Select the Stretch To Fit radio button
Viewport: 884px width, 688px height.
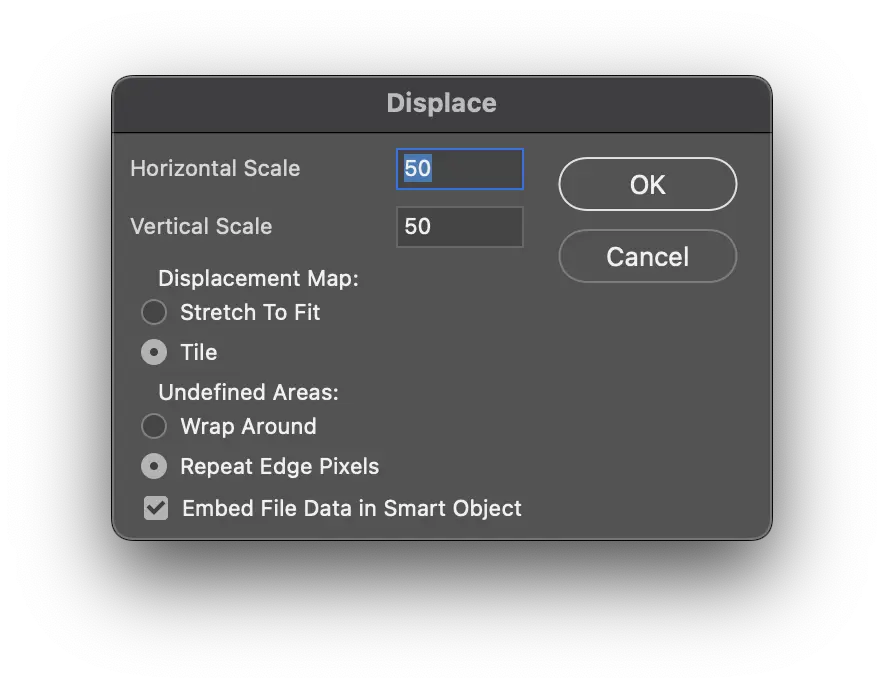pyautogui.click(x=154, y=312)
